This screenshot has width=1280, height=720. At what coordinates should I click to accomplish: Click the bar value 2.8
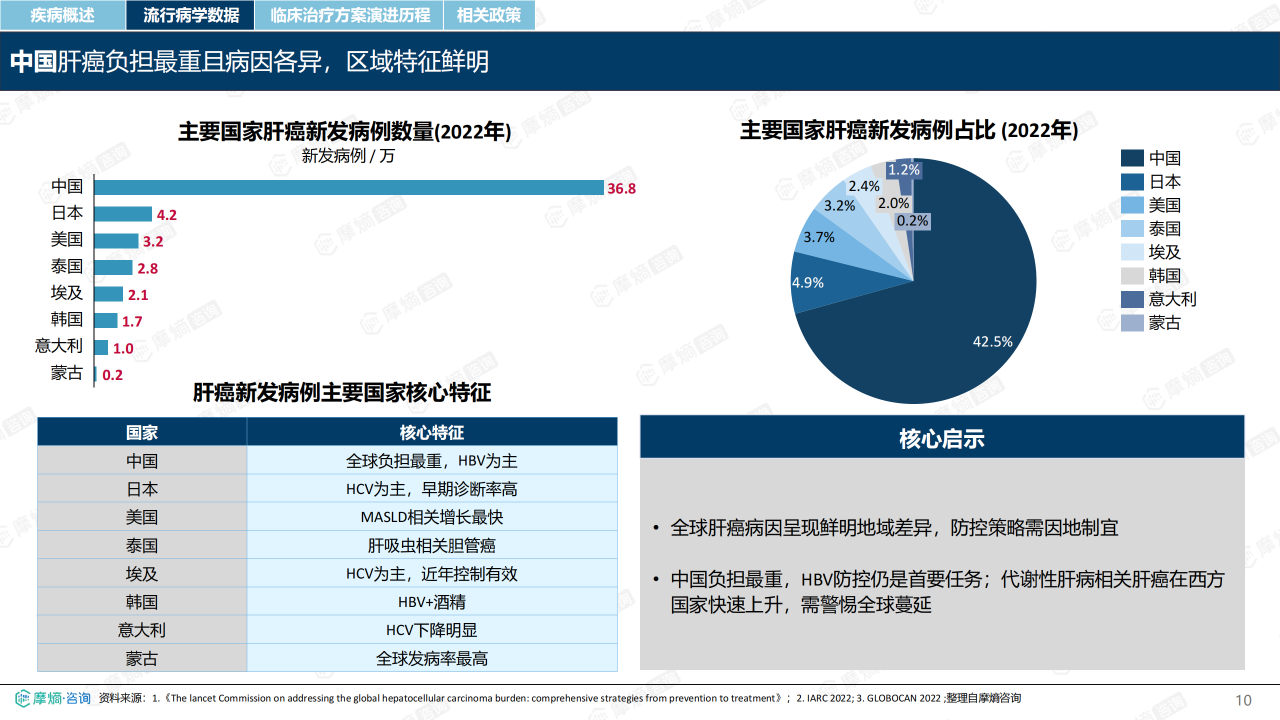[x=148, y=269]
